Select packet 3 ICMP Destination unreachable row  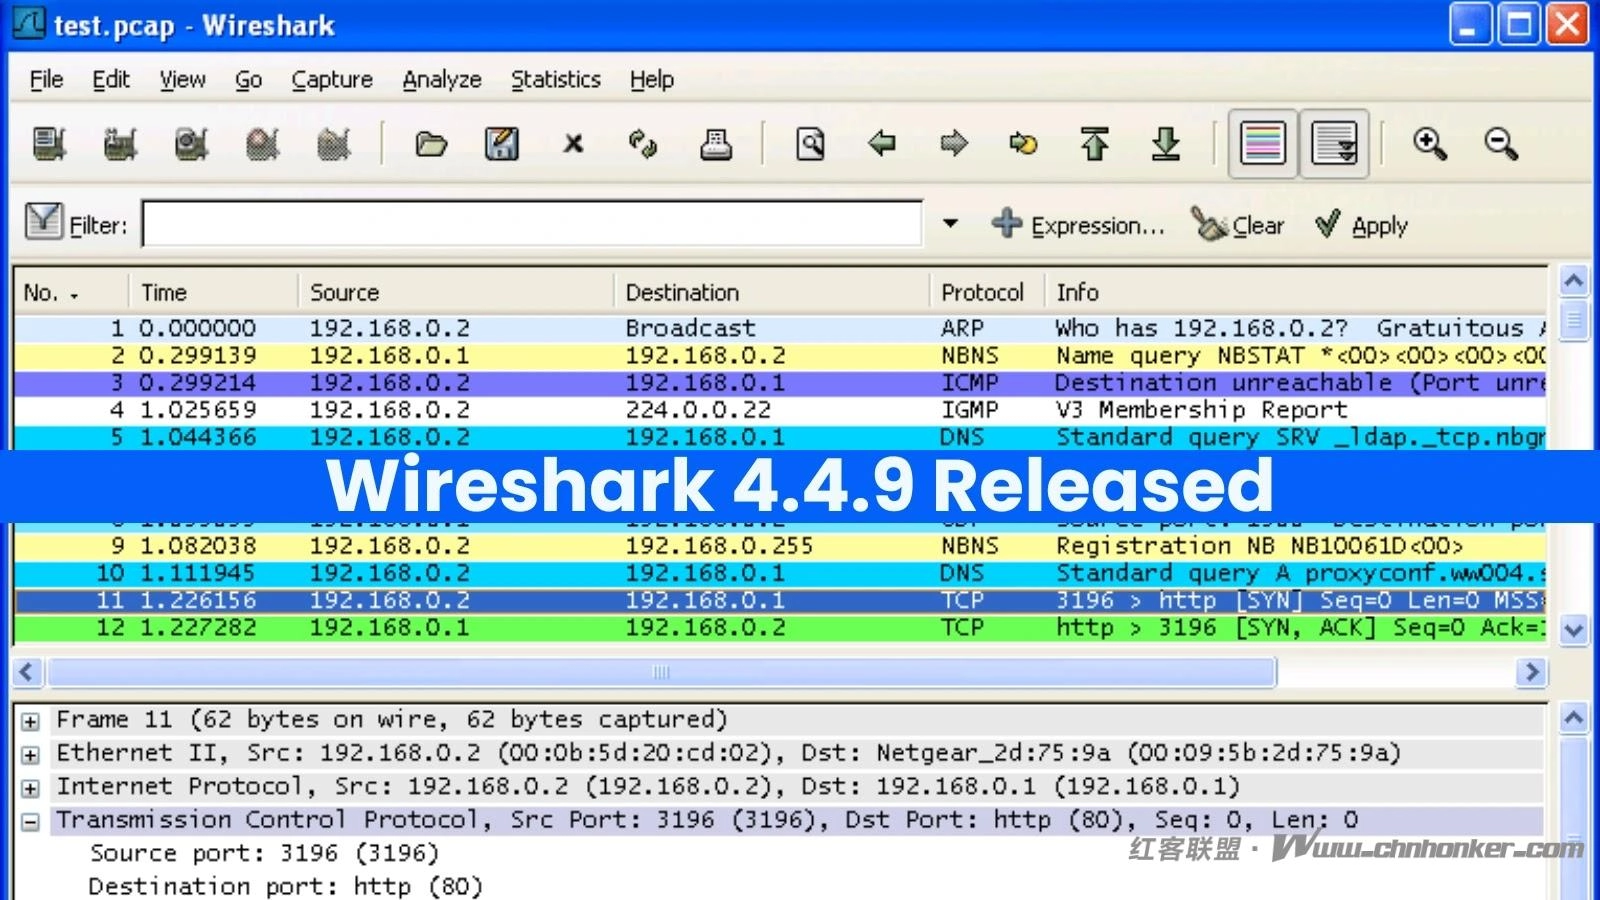[780, 383]
